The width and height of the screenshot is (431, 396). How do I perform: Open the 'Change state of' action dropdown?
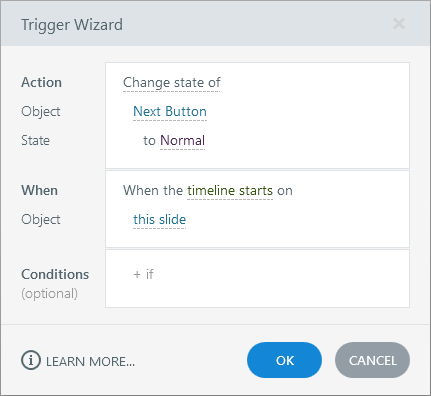(x=172, y=83)
